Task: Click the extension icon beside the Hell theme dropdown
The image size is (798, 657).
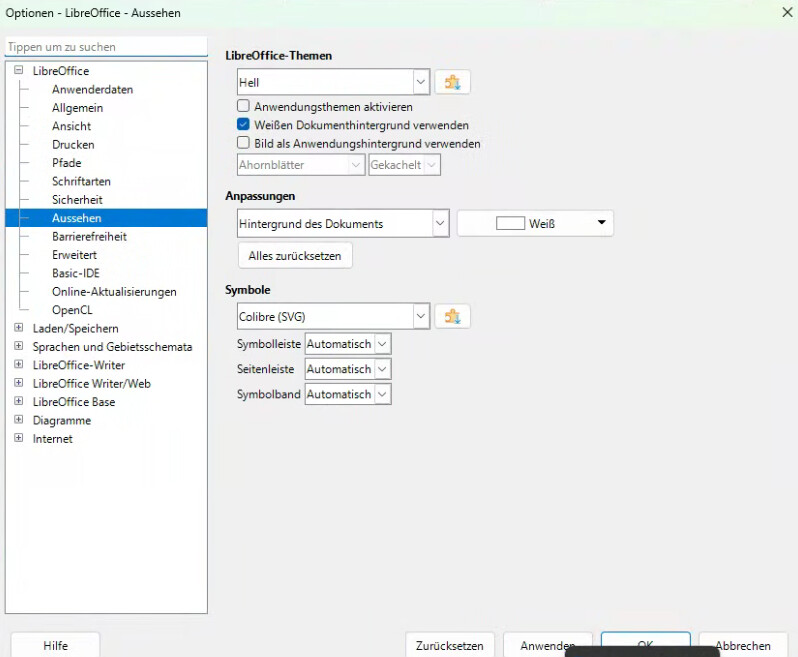Action: 452,82
